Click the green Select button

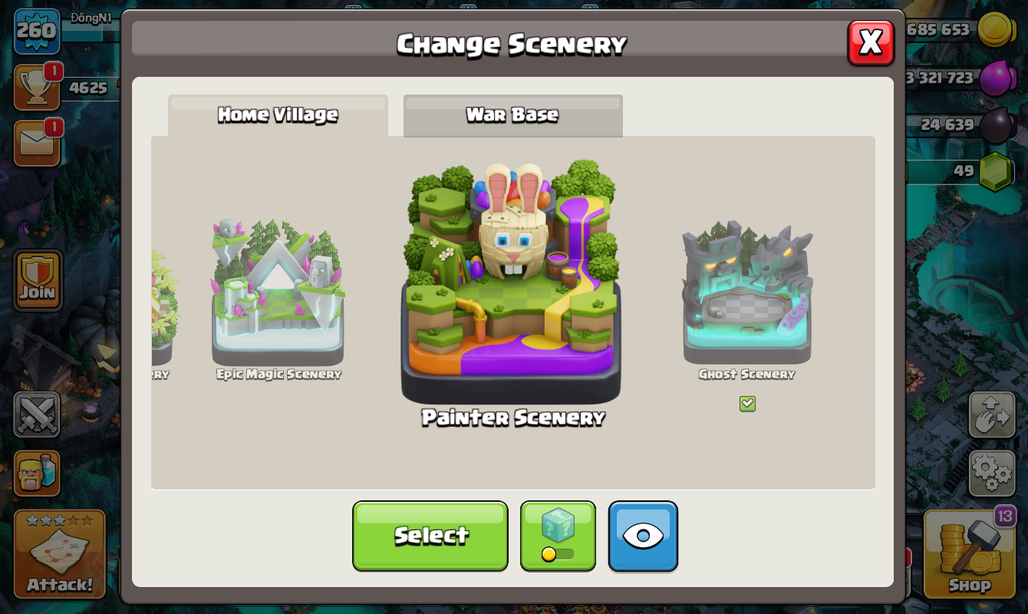[430, 536]
